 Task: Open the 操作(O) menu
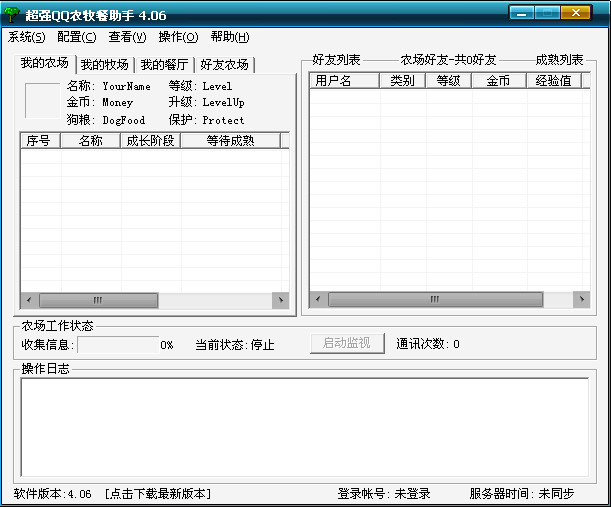coord(178,37)
